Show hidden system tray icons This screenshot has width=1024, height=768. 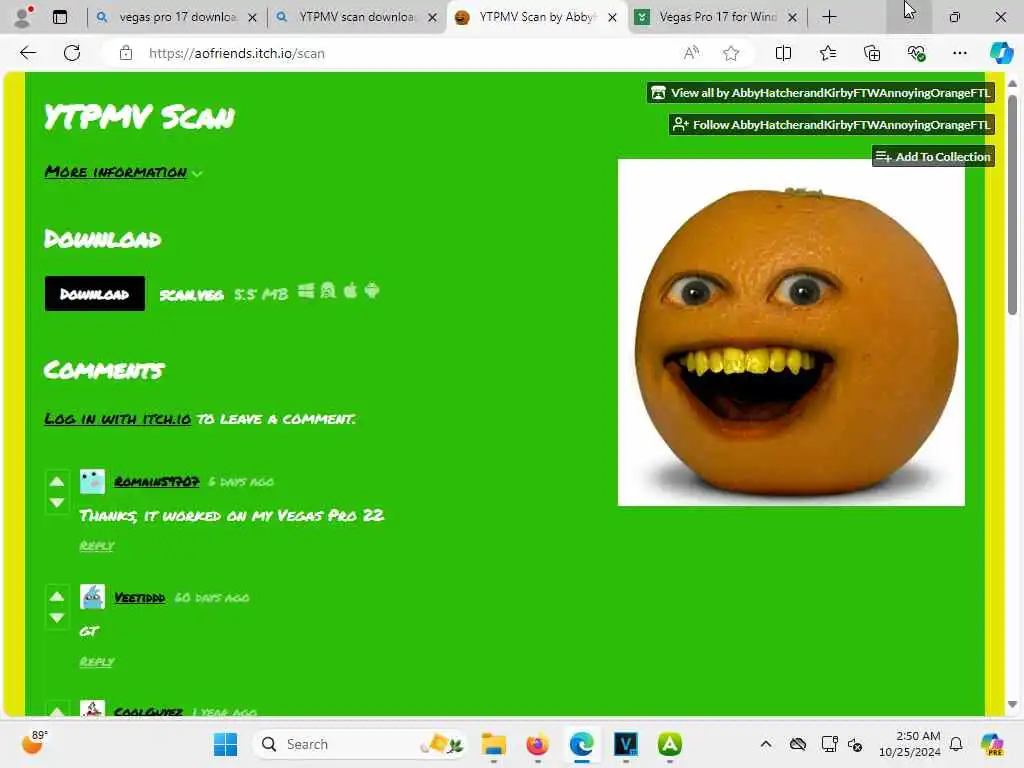pos(765,744)
